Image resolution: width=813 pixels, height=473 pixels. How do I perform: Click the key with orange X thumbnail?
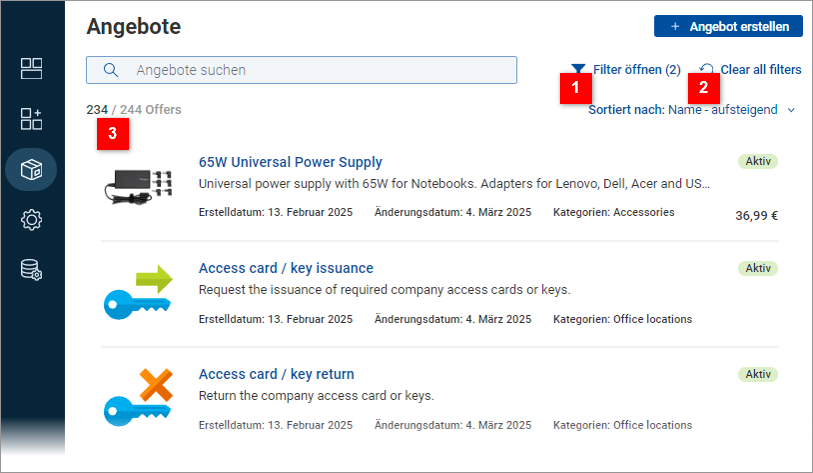[x=140, y=397]
